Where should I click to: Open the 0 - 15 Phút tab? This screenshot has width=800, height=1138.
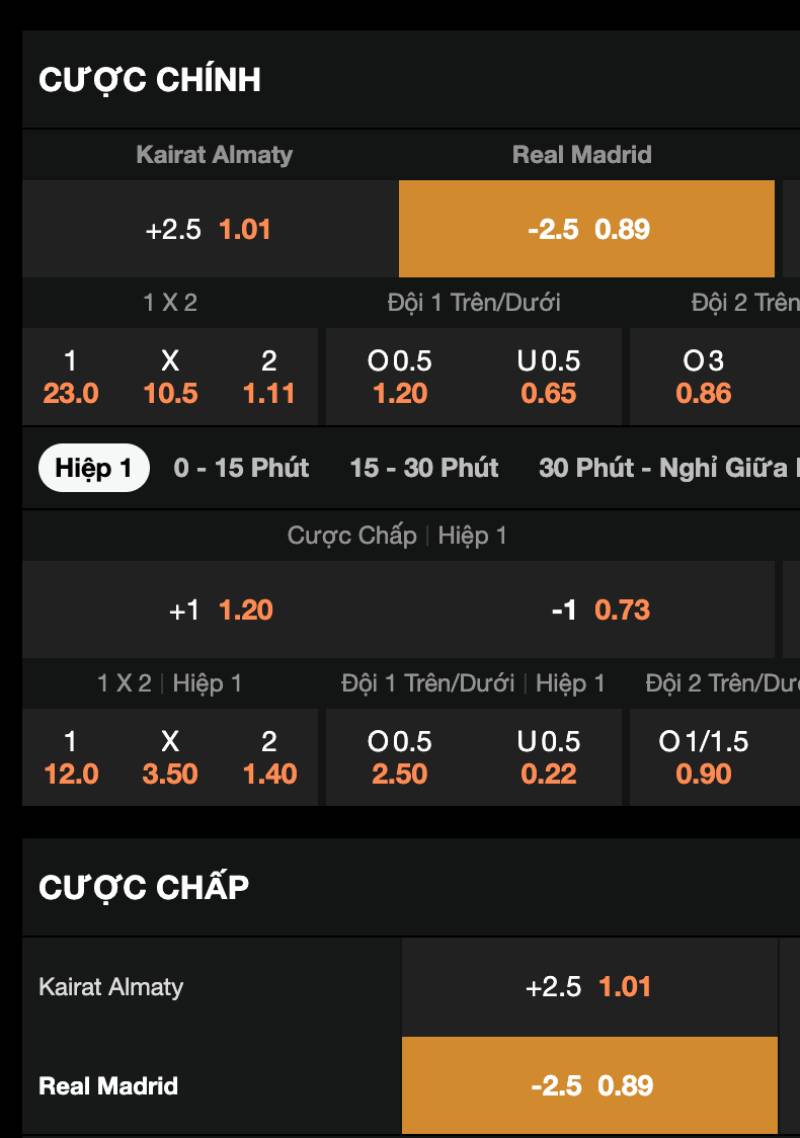(x=241, y=468)
